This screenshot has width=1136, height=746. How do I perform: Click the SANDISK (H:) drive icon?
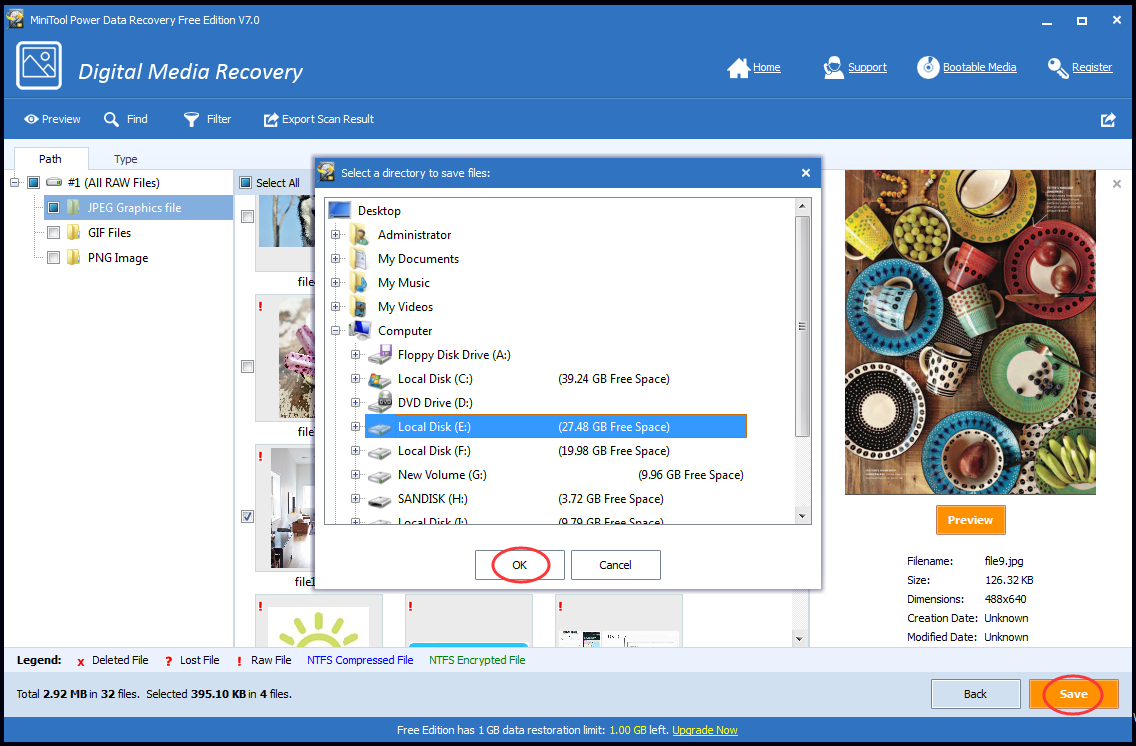click(x=380, y=499)
